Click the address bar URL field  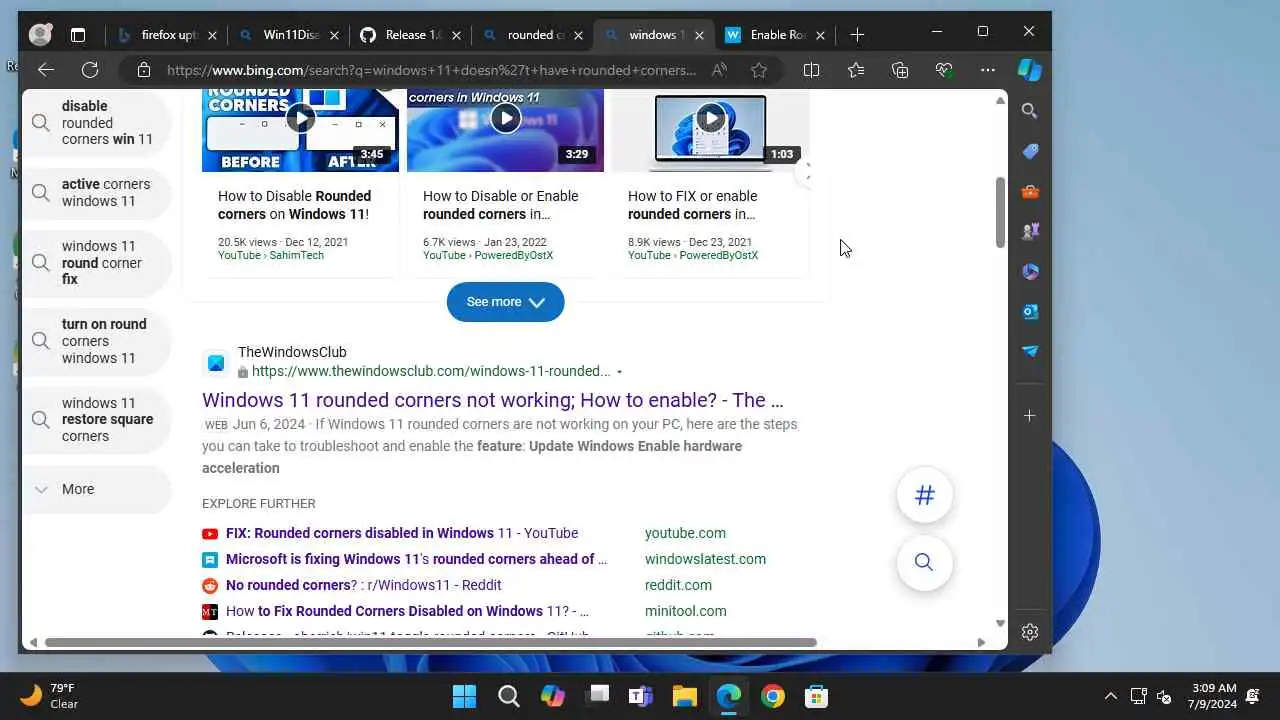(x=431, y=70)
